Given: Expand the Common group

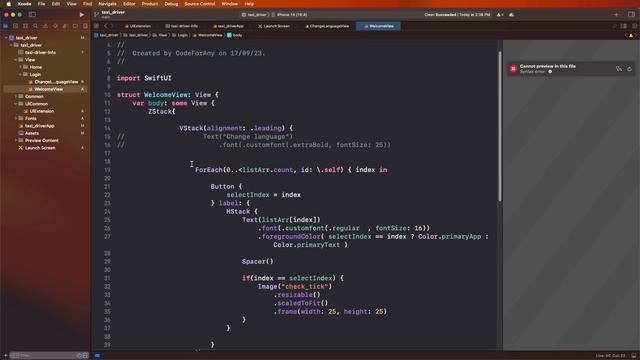Looking at the screenshot, I should [x=16, y=97].
